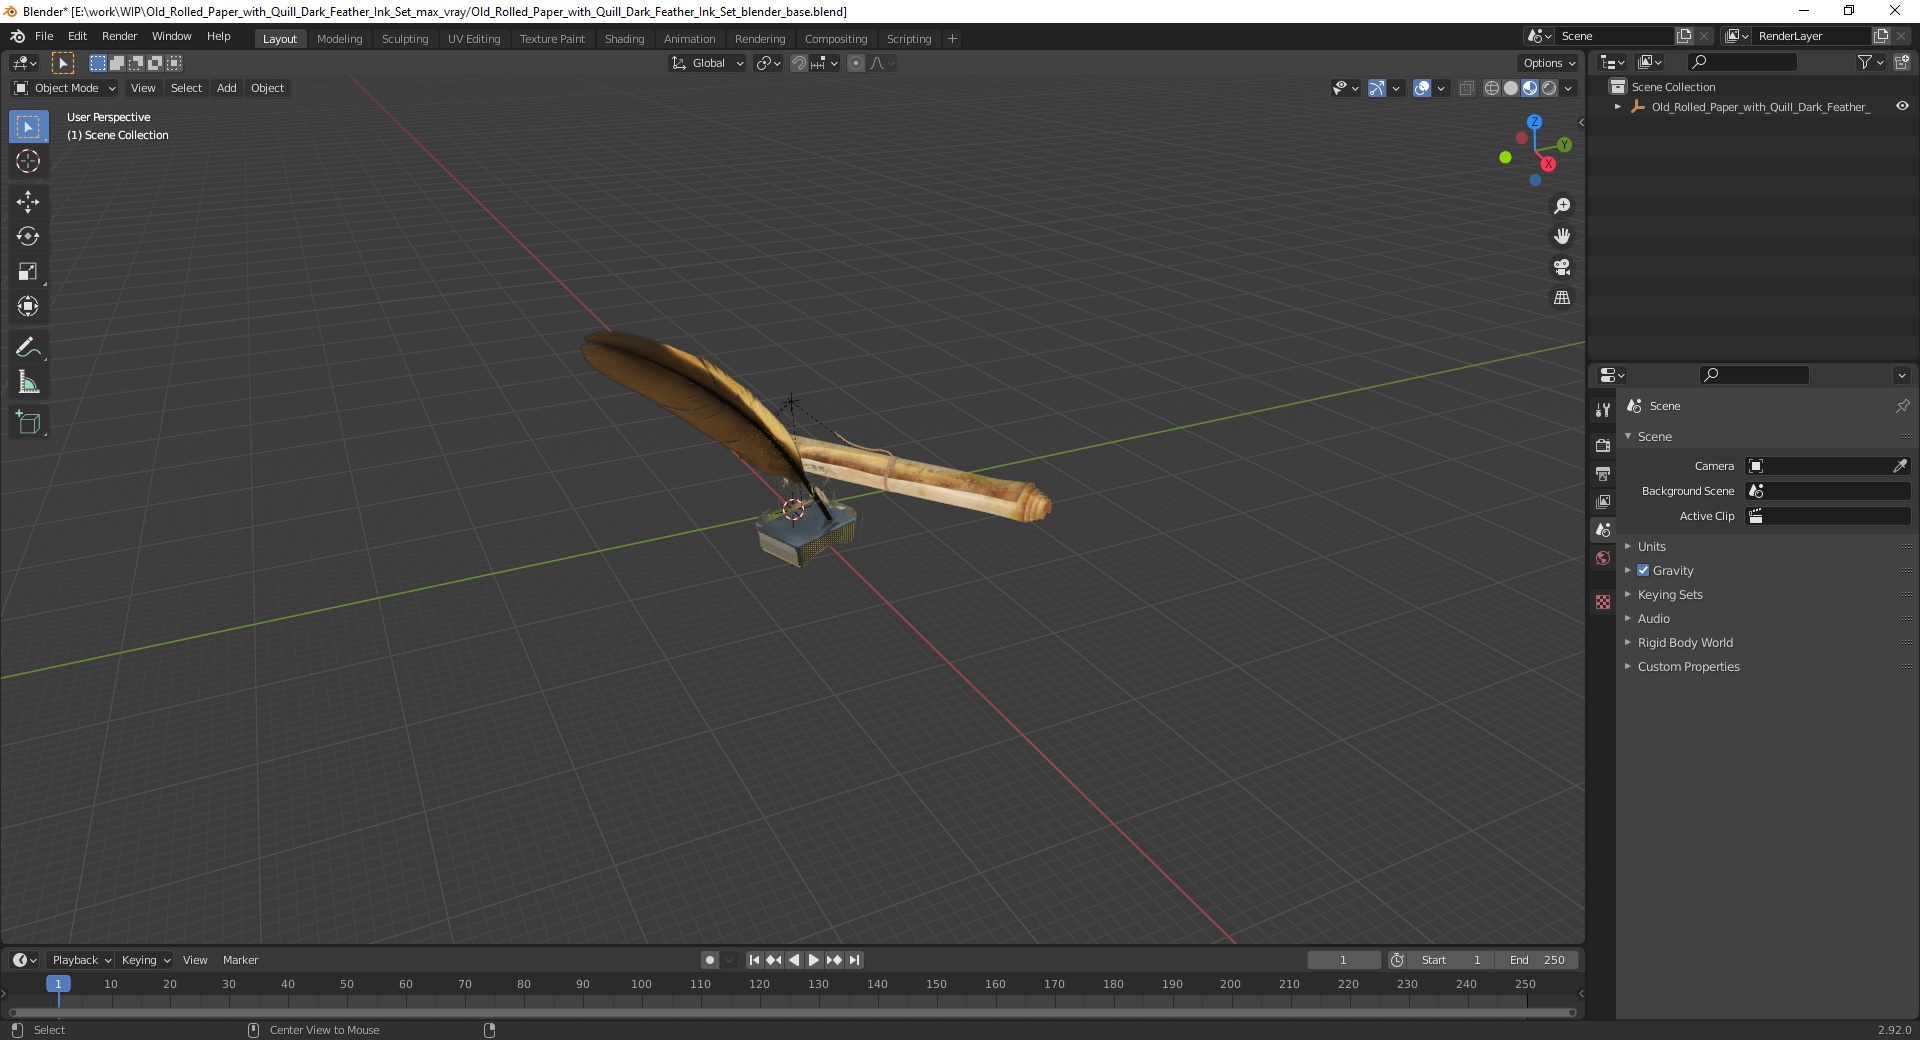Open the View Layer properties tab
The height and width of the screenshot is (1040, 1920).
(x=1603, y=501)
